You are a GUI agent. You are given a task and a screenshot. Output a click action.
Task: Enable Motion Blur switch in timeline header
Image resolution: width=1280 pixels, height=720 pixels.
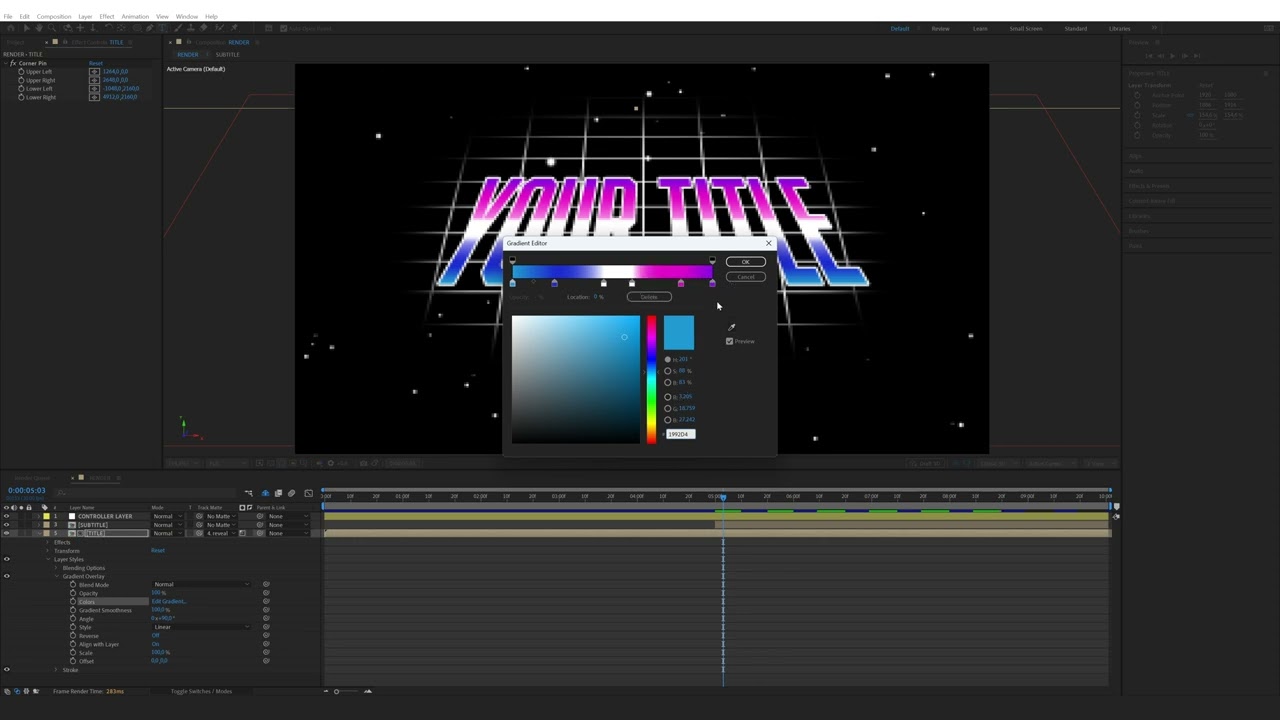point(291,493)
